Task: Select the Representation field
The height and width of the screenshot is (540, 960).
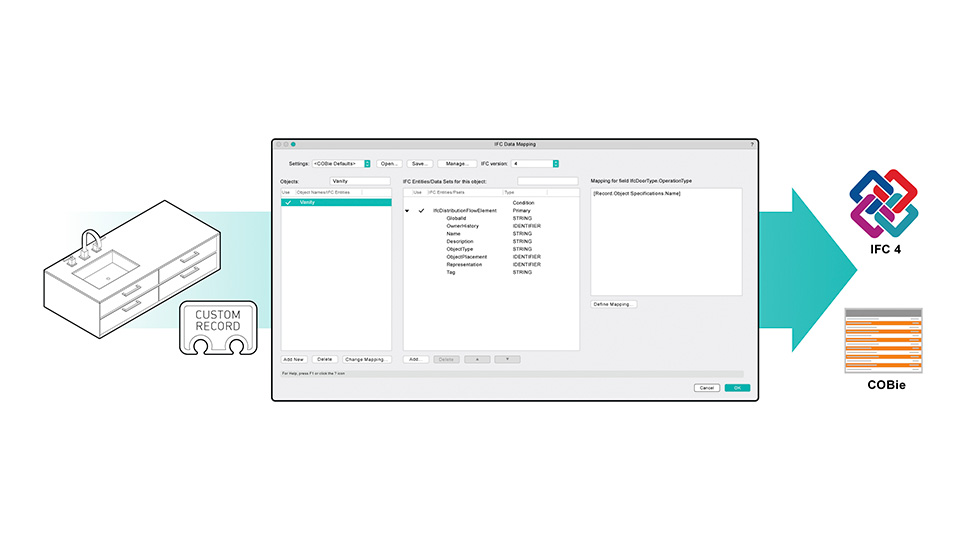Action: pyautogui.click(x=464, y=264)
